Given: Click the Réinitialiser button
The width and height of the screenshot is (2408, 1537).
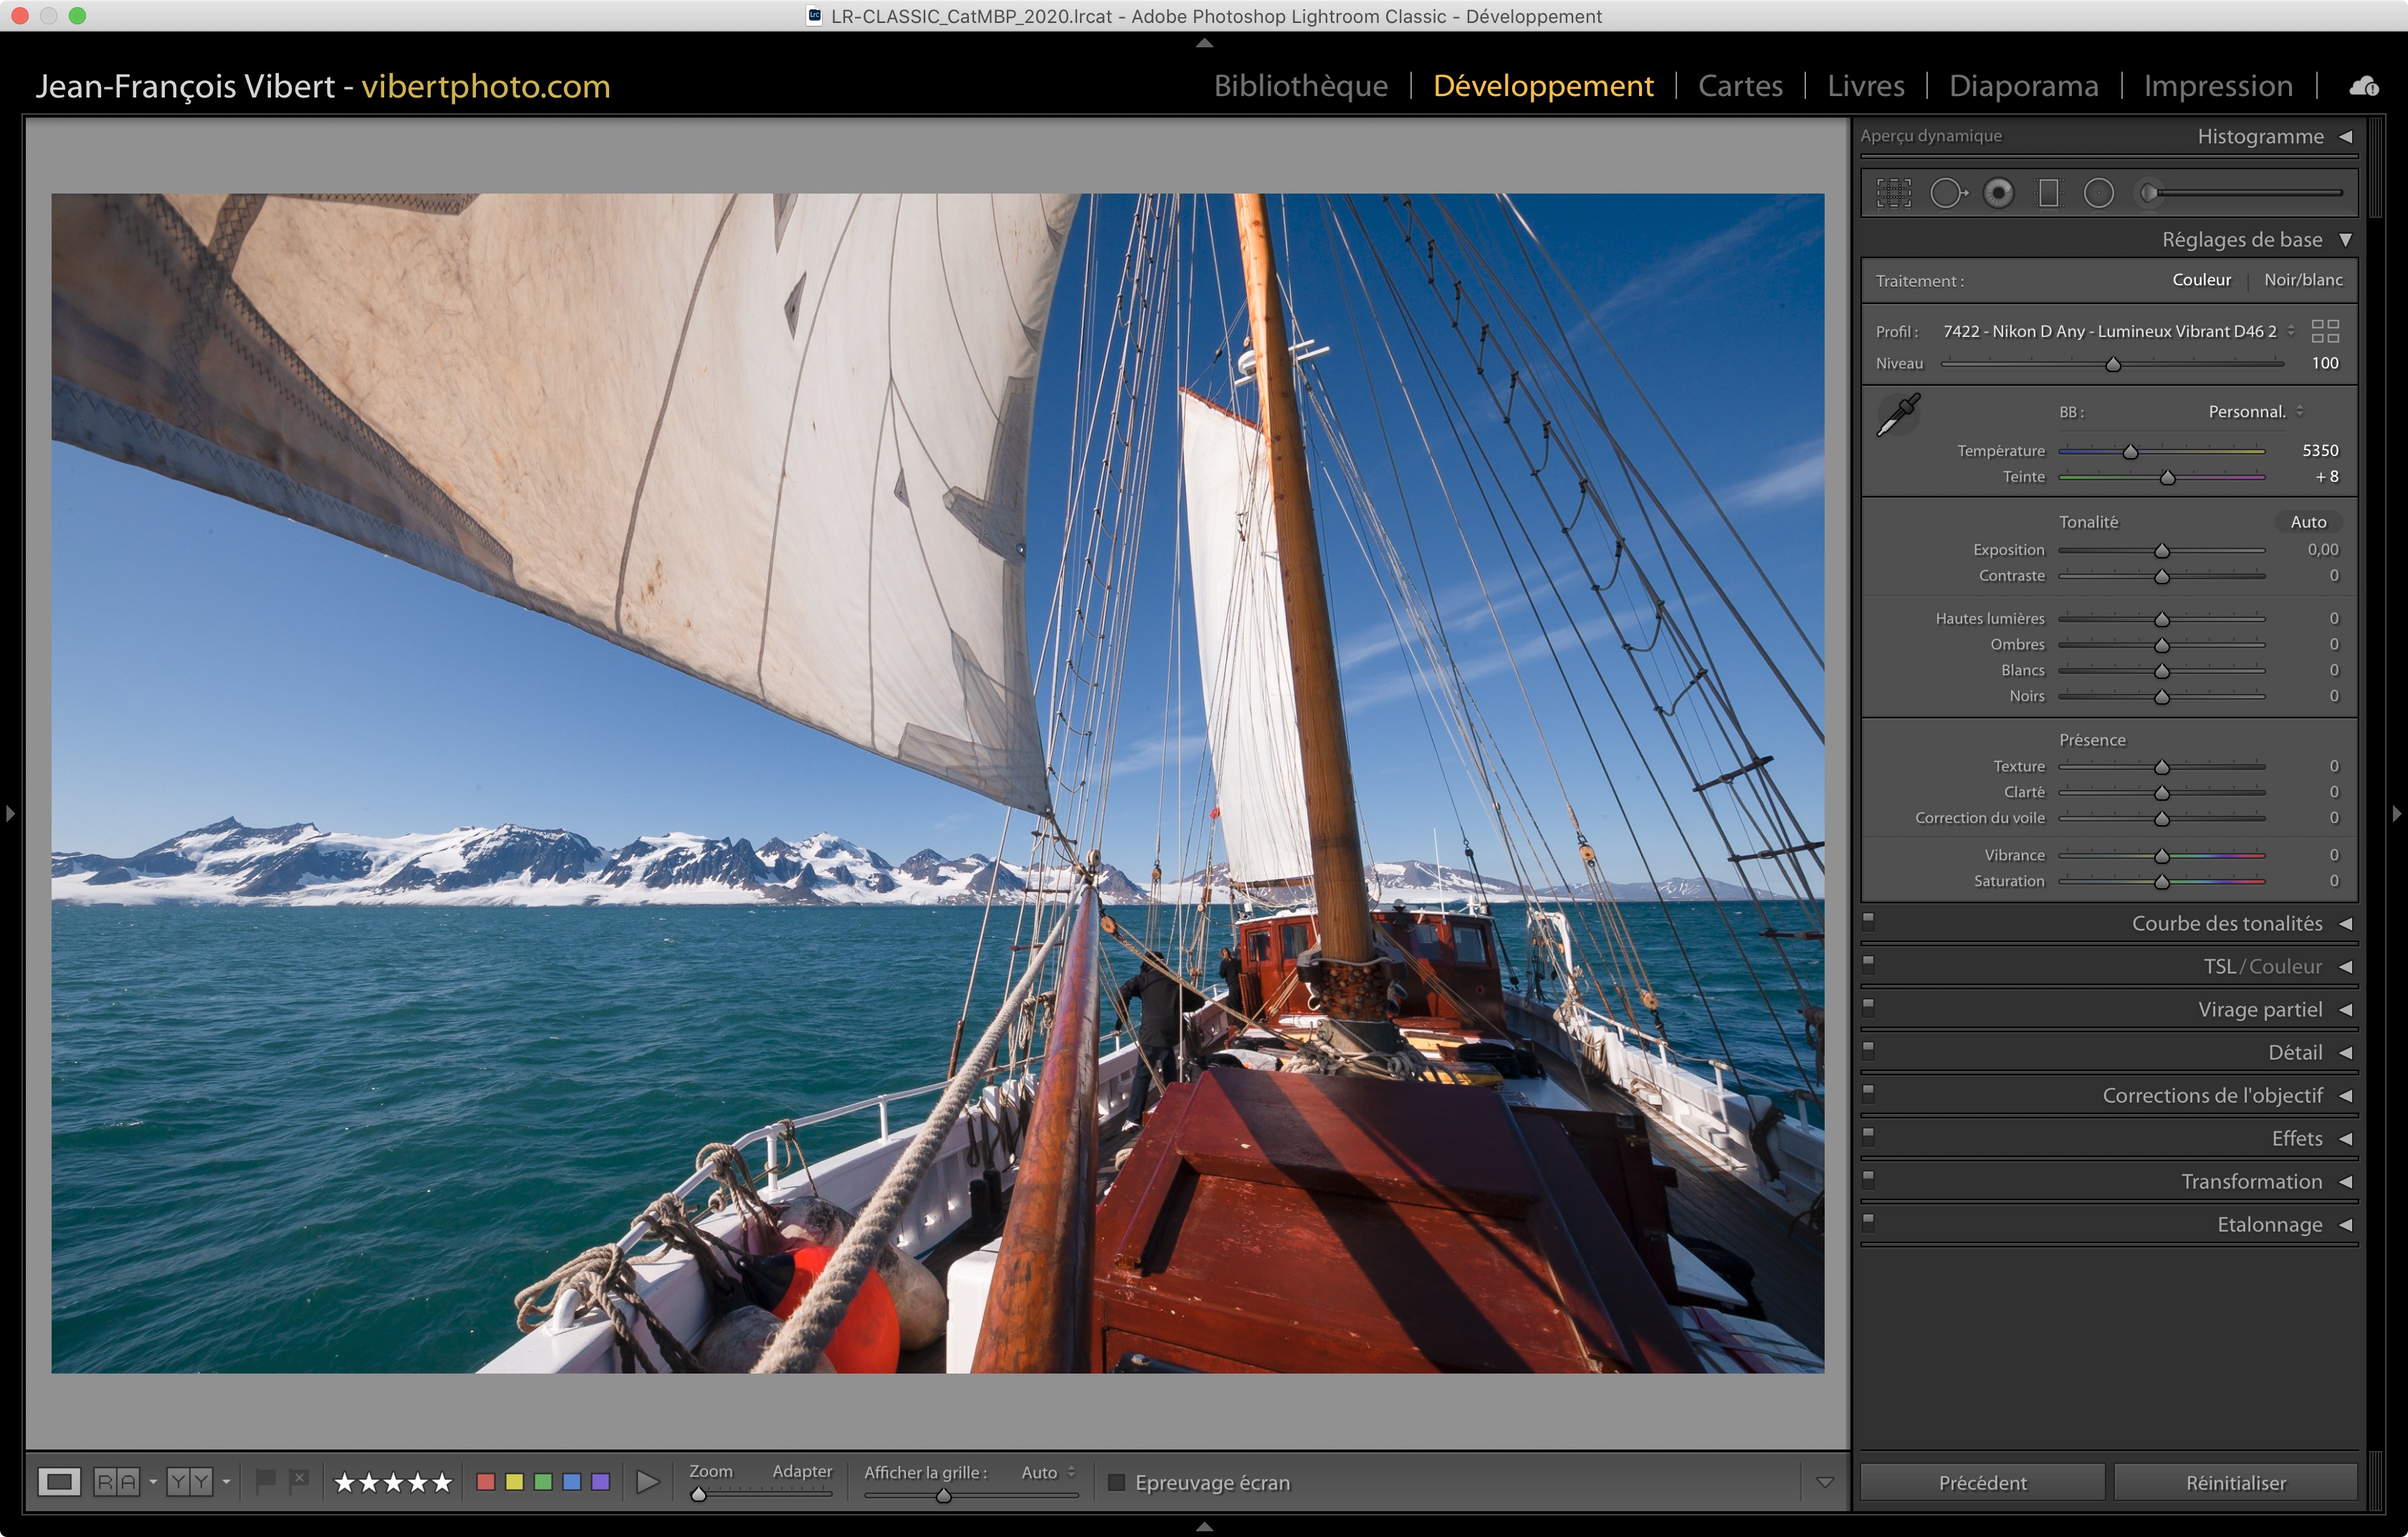Looking at the screenshot, I should [x=2235, y=1482].
